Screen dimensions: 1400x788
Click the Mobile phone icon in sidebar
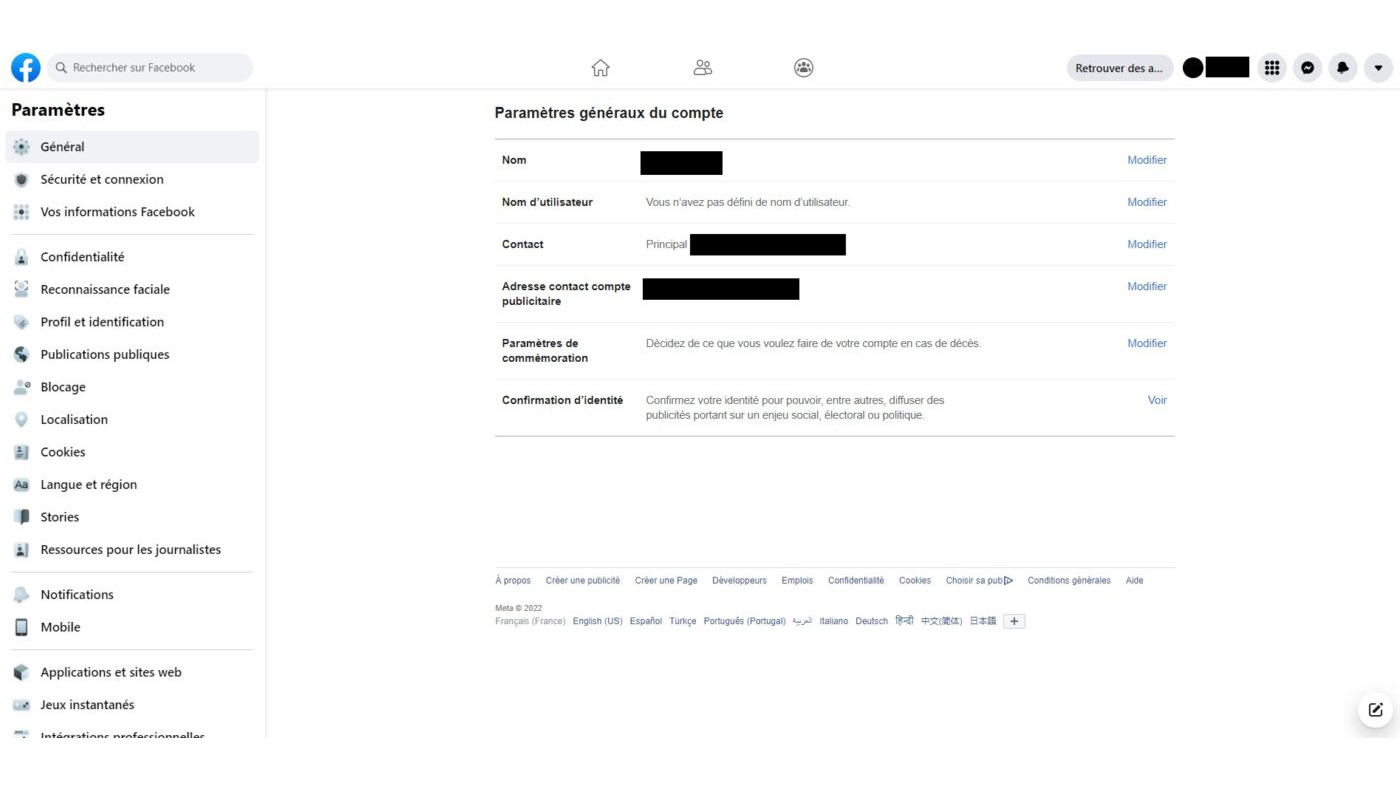tap(22, 627)
